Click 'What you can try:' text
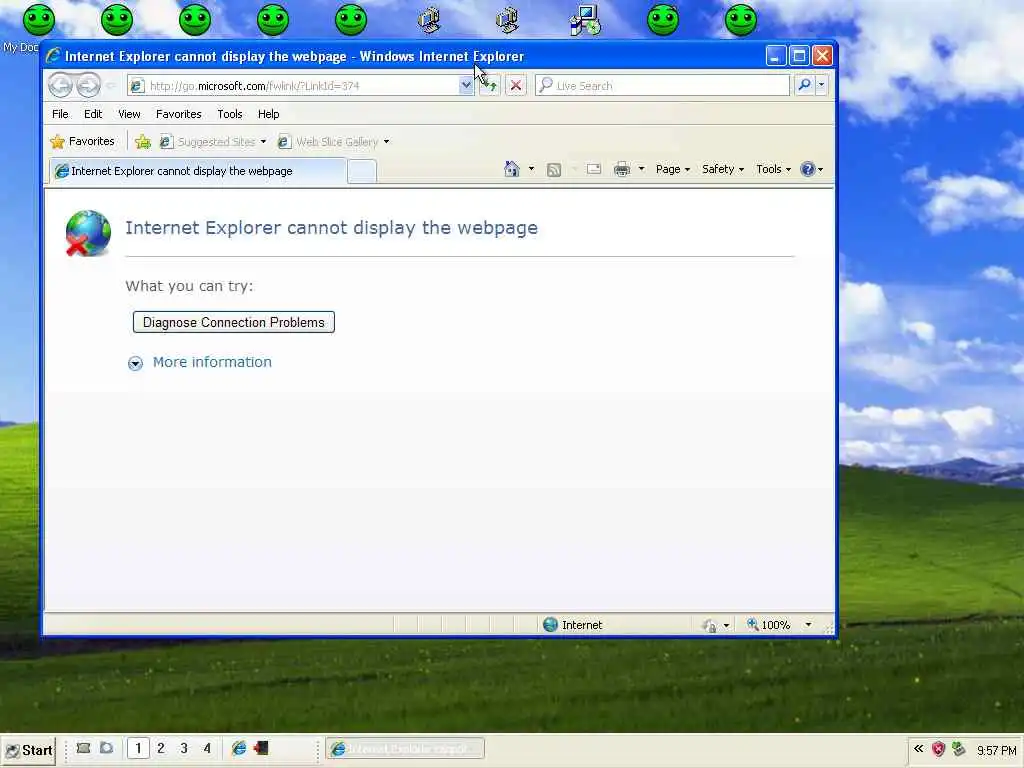This screenshot has width=1024, height=768. click(189, 286)
